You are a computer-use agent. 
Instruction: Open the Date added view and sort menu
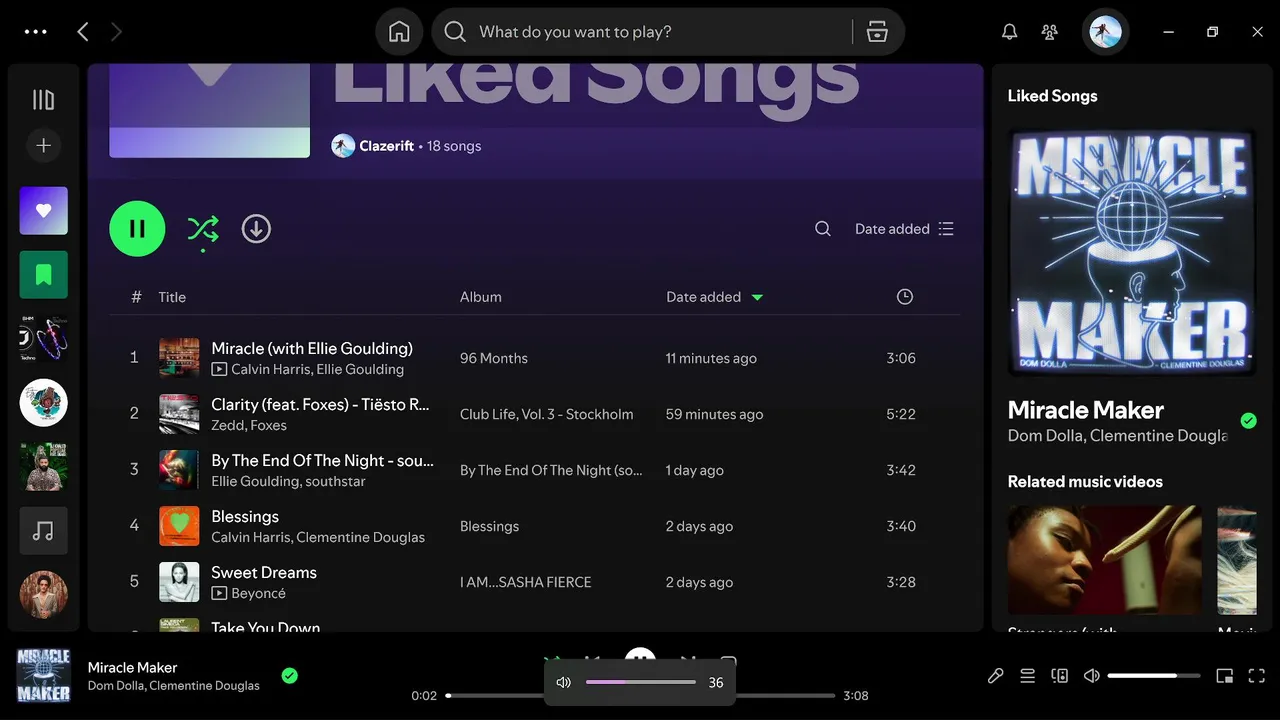904,229
